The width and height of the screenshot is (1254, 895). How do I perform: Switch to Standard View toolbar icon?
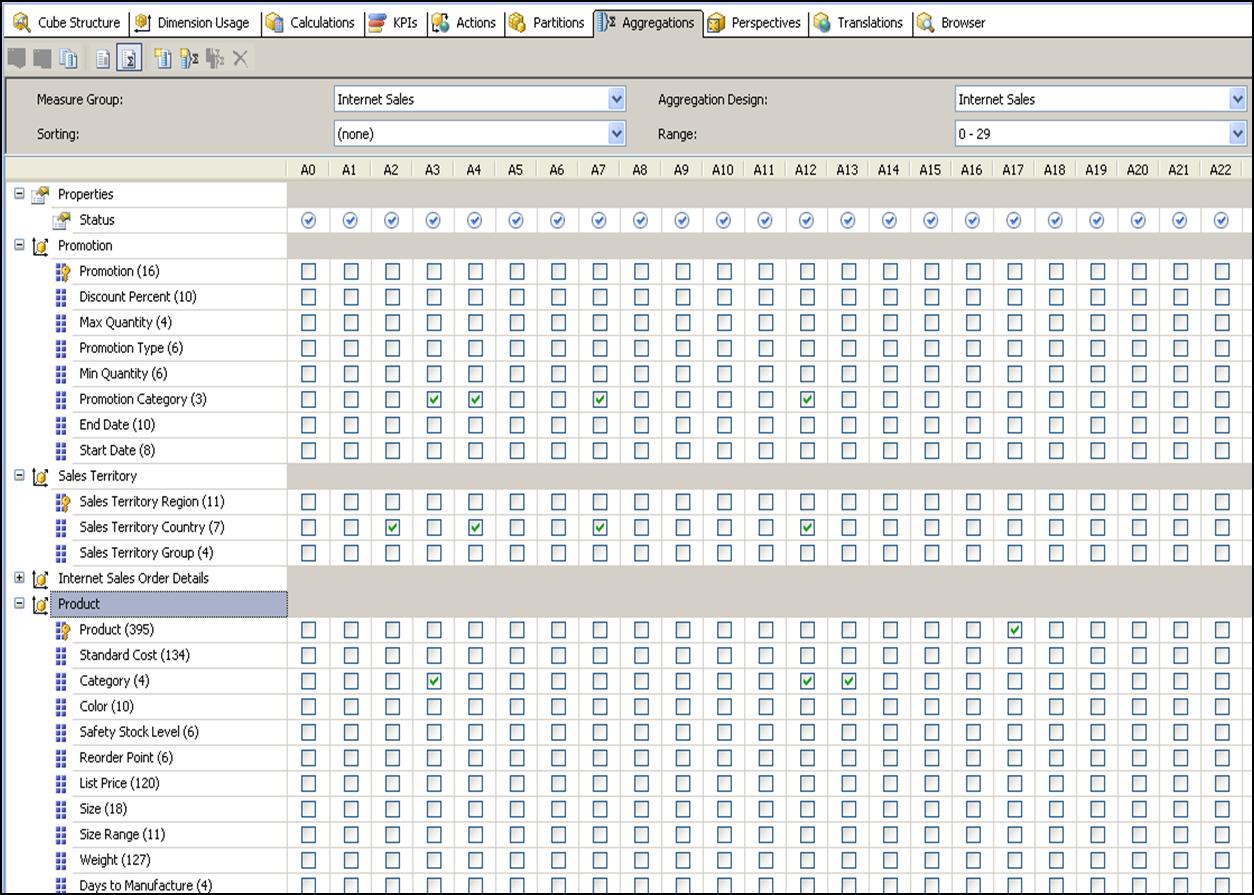[103, 59]
